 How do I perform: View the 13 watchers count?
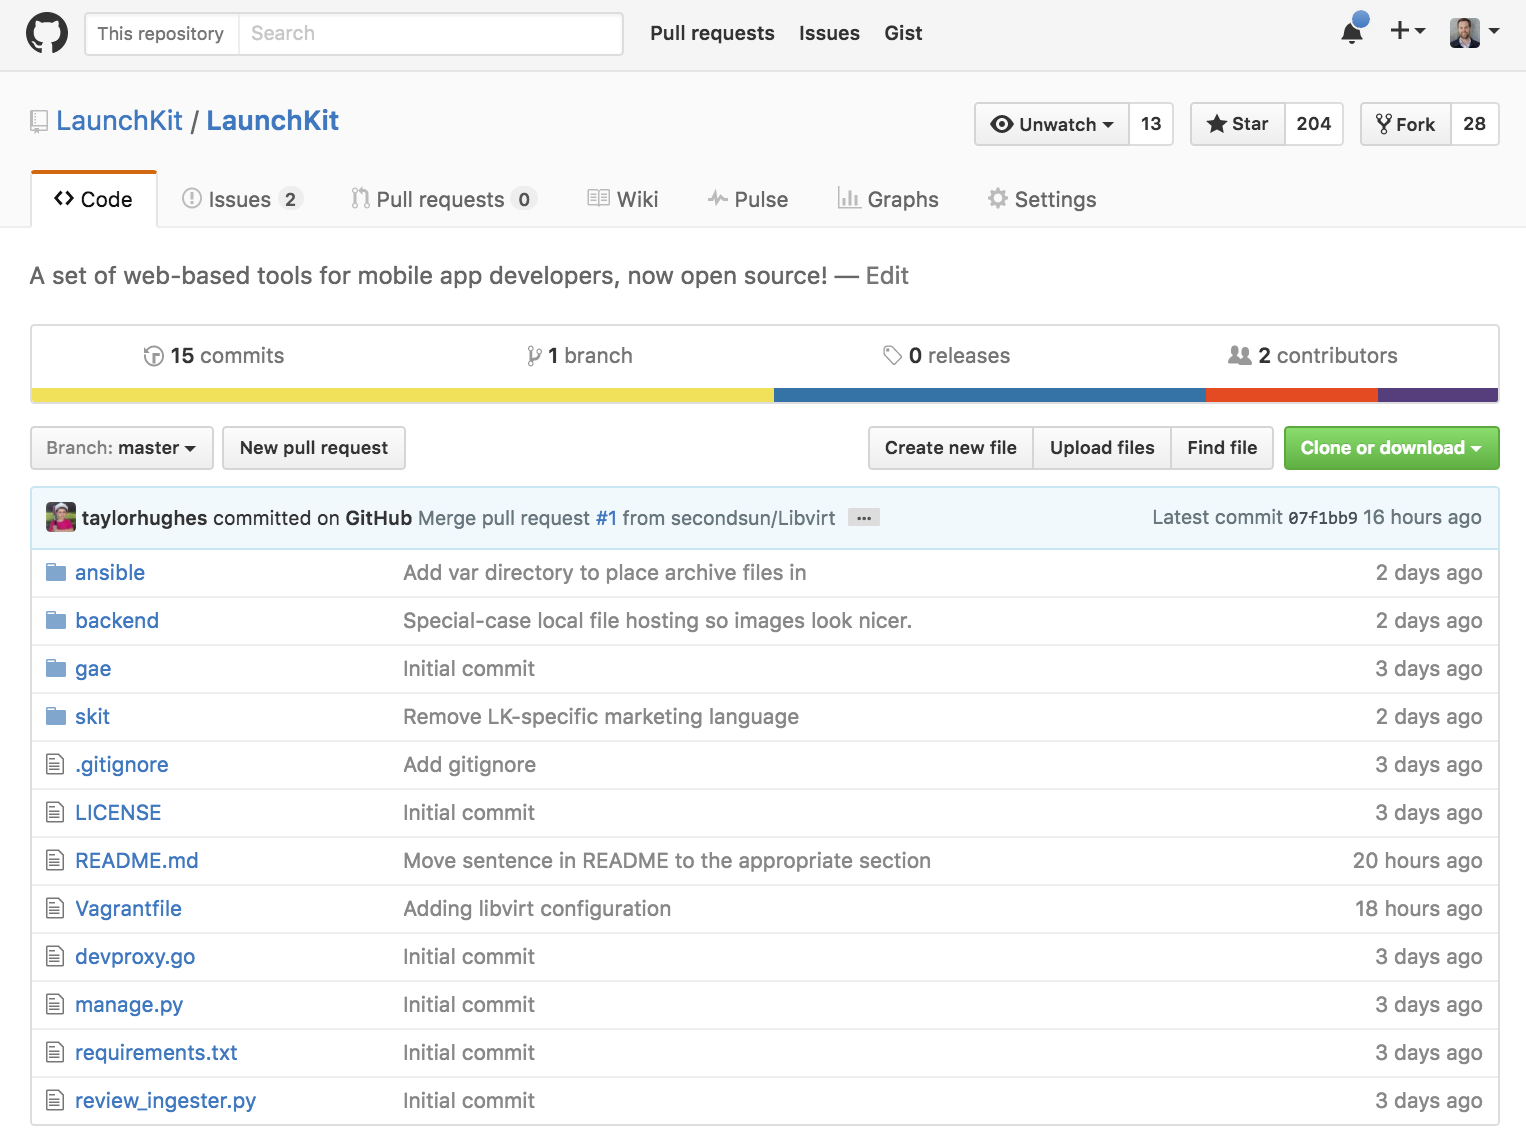coord(1151,124)
